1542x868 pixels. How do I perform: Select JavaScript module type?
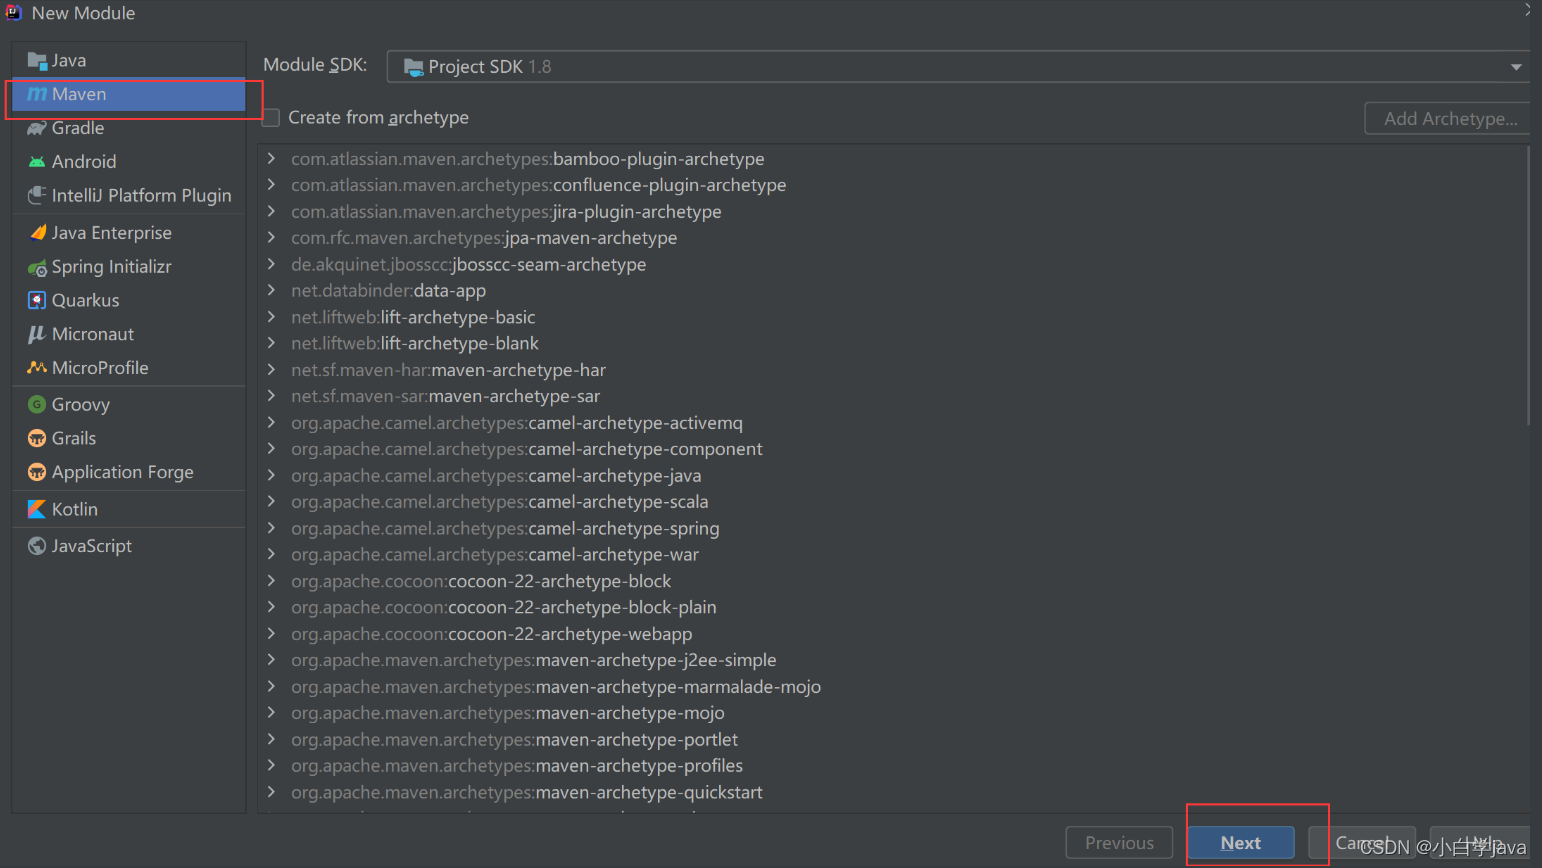pyautogui.click(x=129, y=546)
